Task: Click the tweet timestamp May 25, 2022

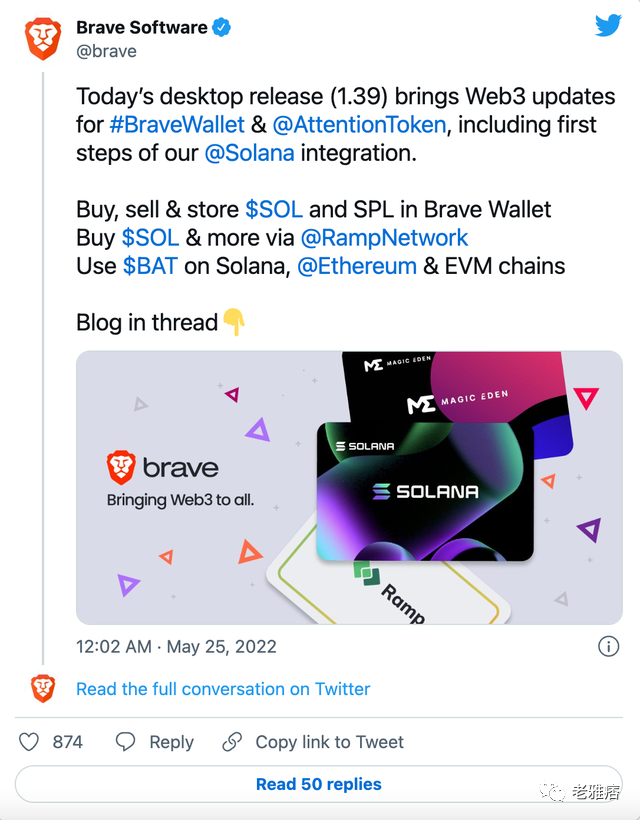Action: (176, 647)
